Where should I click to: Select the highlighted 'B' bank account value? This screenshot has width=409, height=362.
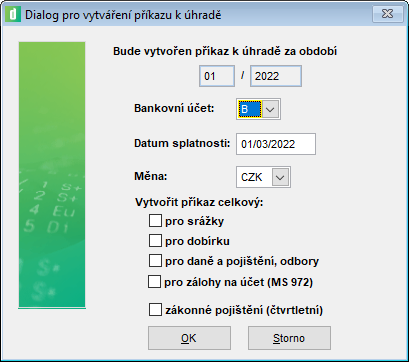[x=250, y=109]
